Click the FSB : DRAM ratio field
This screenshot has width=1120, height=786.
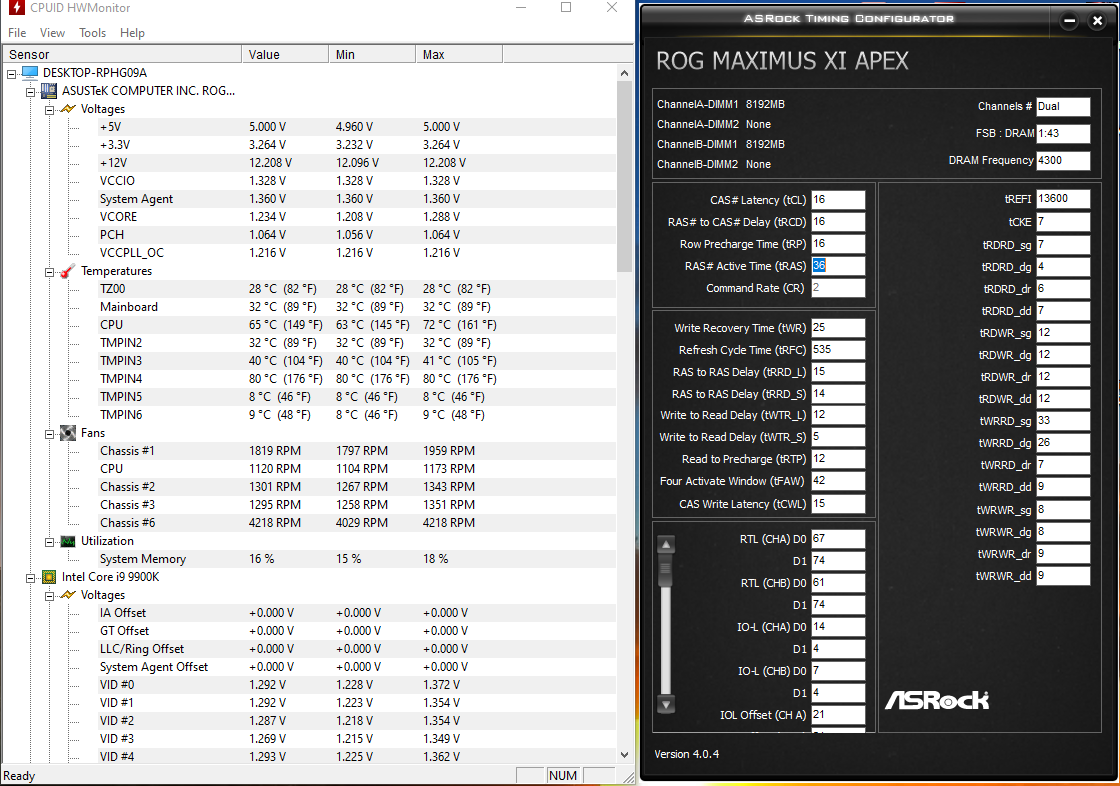click(x=1063, y=133)
